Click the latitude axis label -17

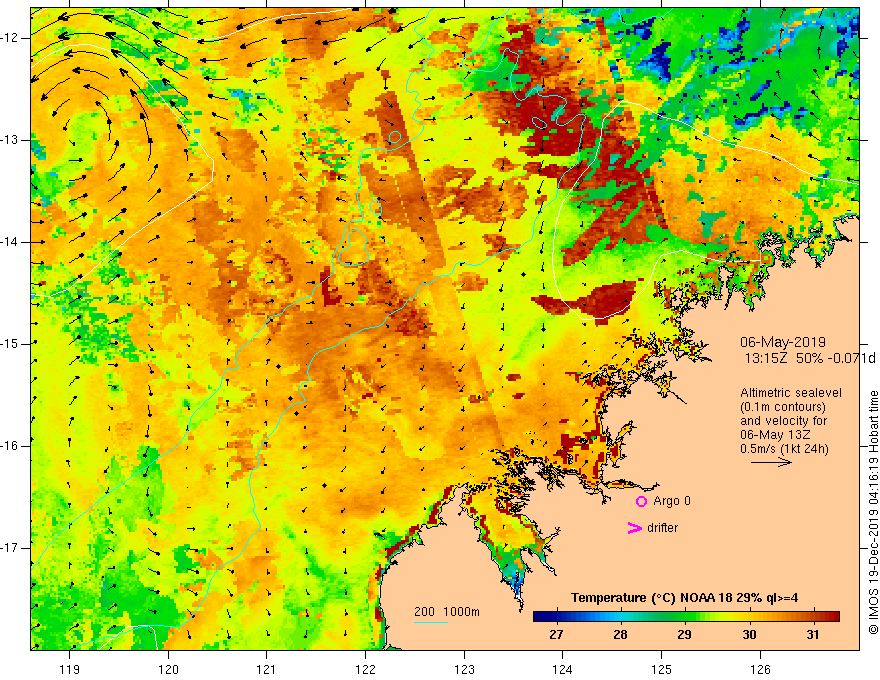(11, 548)
